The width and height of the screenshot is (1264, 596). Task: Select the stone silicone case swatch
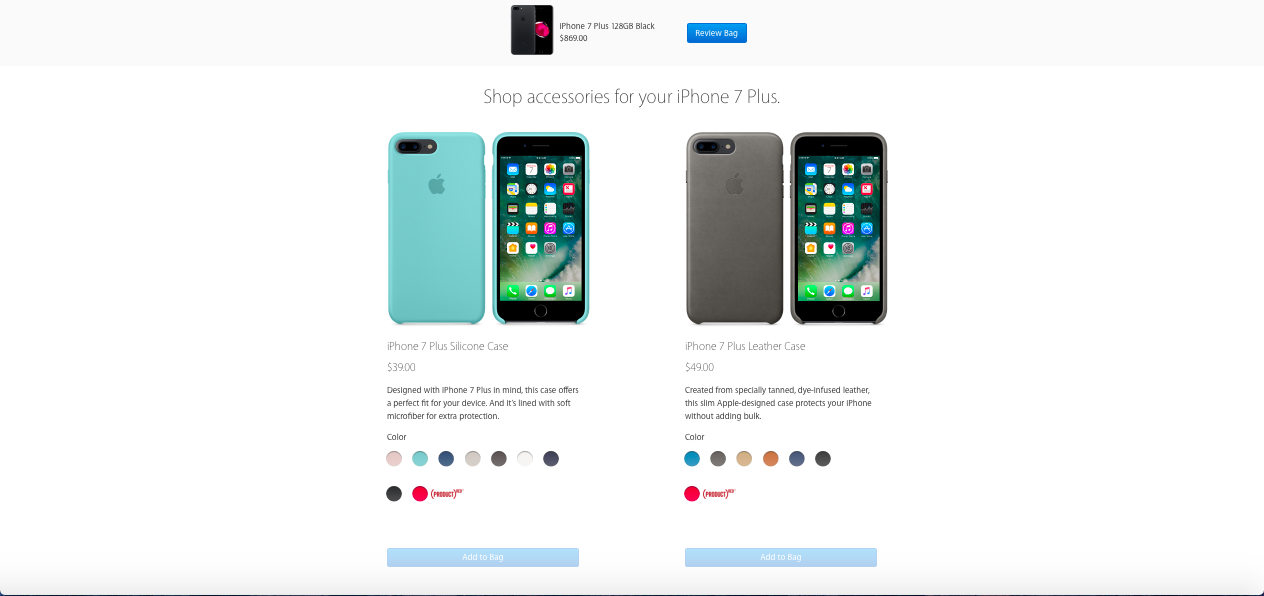tap(473, 459)
